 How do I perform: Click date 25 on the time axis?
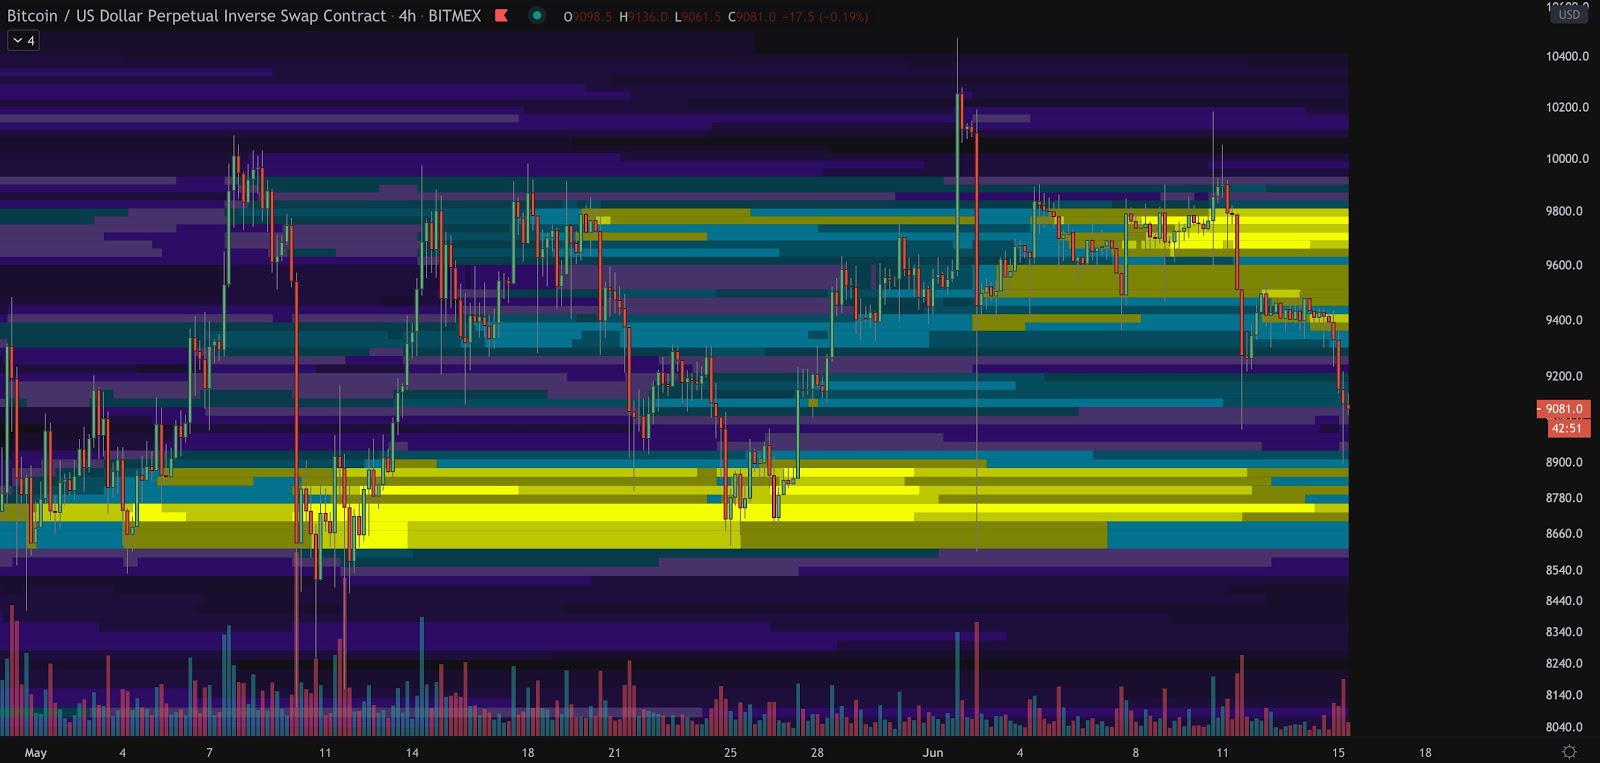[730, 753]
